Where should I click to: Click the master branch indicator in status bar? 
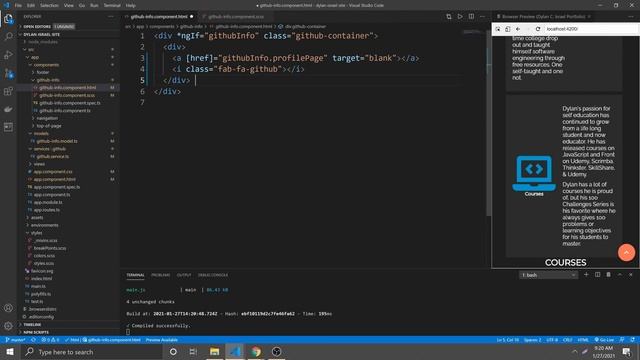point(15,340)
